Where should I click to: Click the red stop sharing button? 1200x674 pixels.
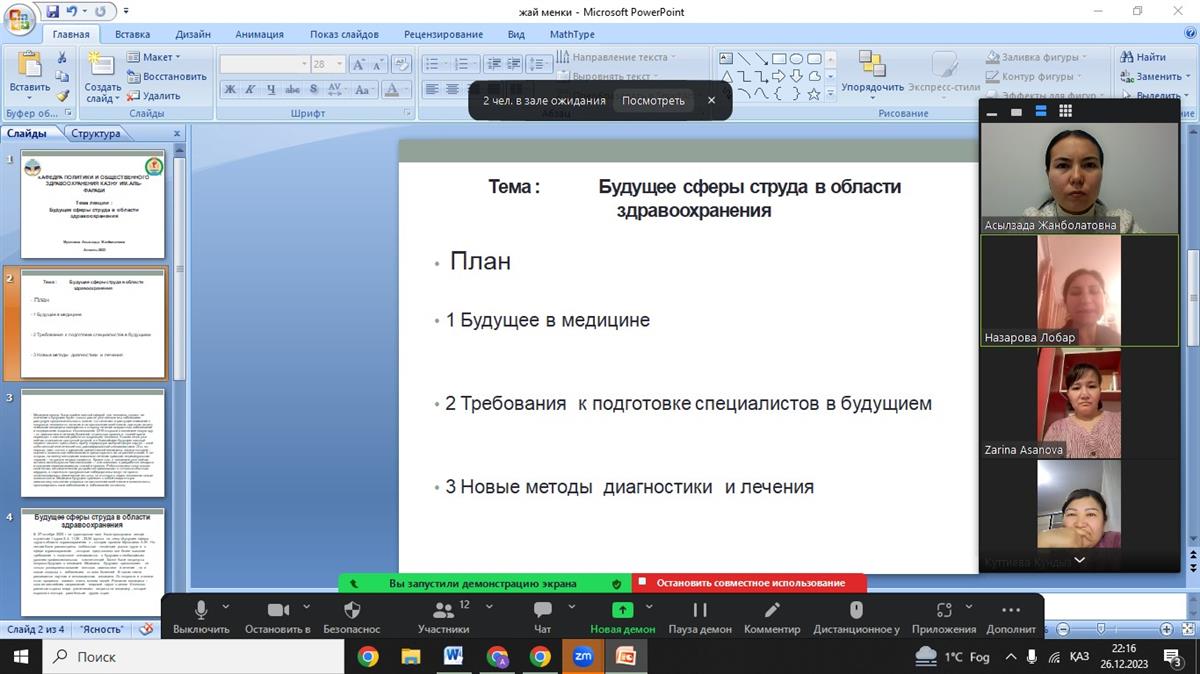(749, 583)
